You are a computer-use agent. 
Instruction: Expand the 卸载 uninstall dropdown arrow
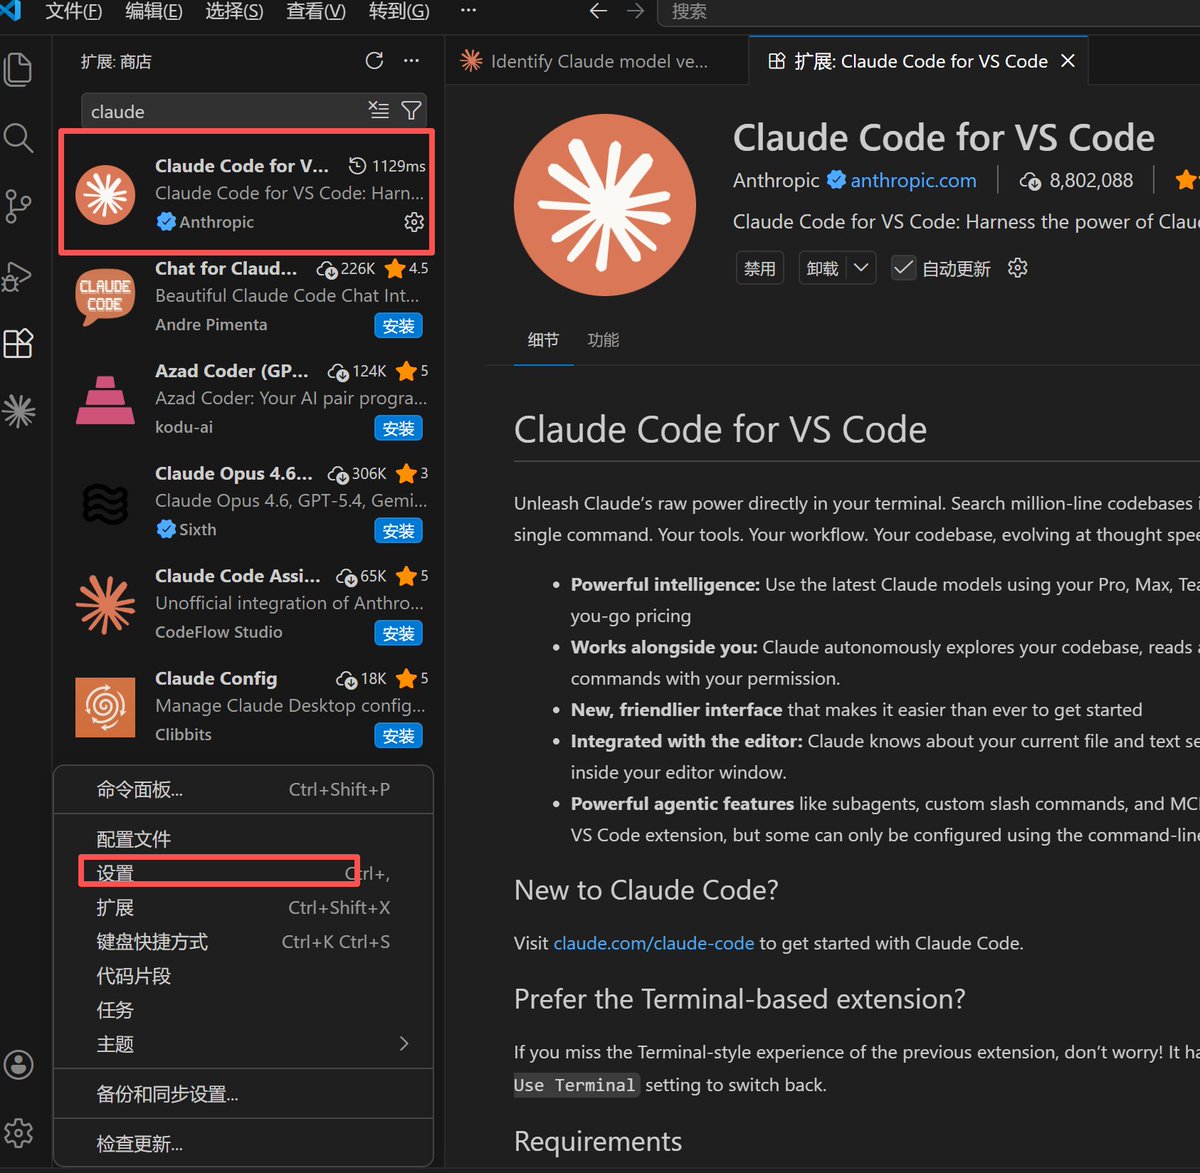pyautogui.click(x=861, y=268)
